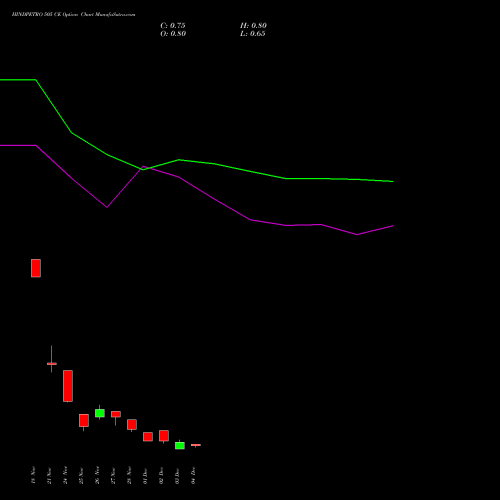Click the 04 Dec date label

[x=193, y=476]
